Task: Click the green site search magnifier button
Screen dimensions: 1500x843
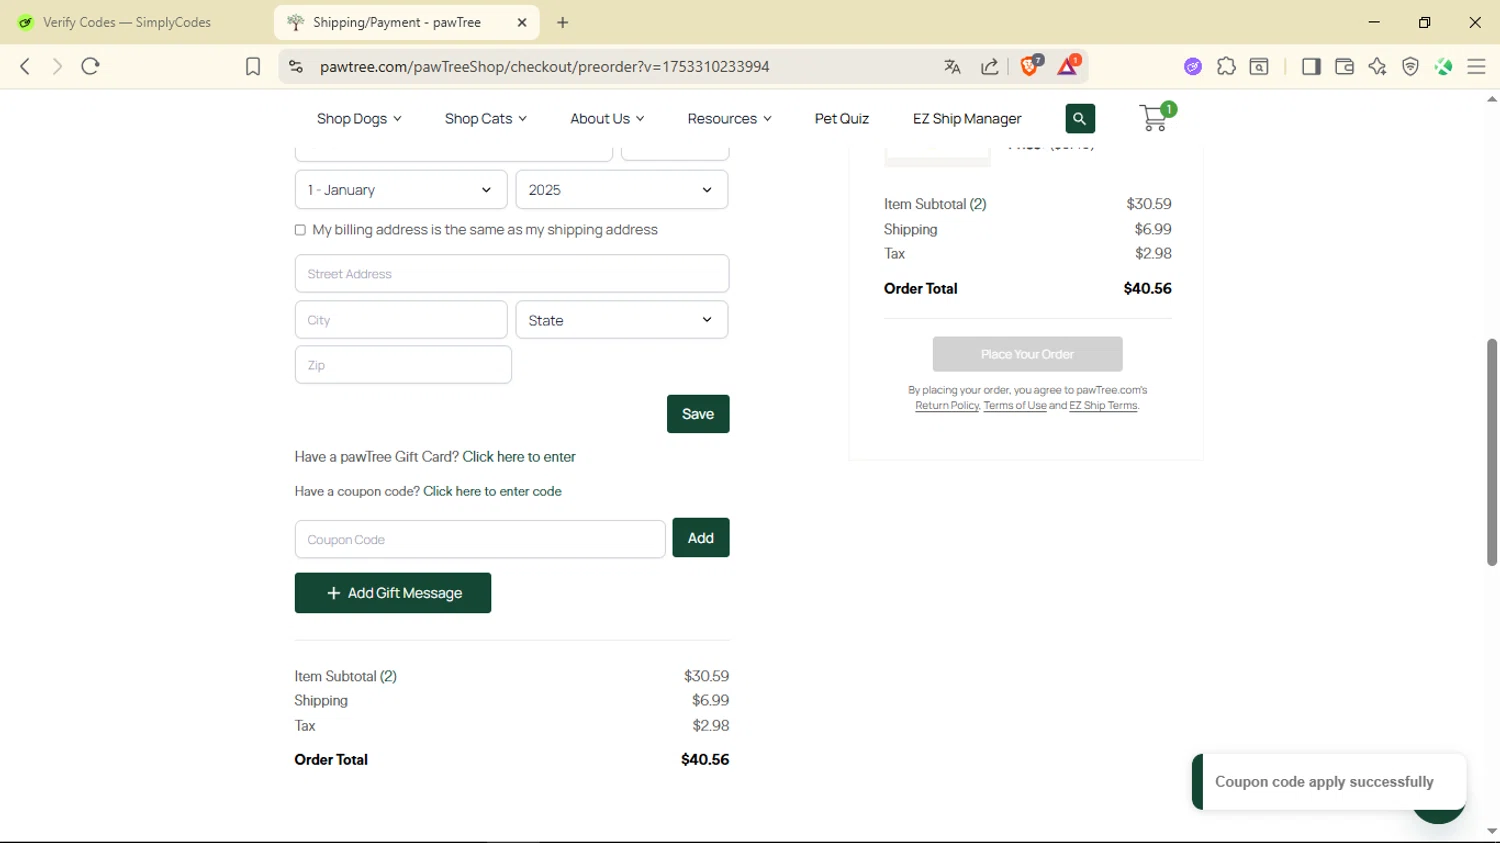Action: pyautogui.click(x=1080, y=119)
